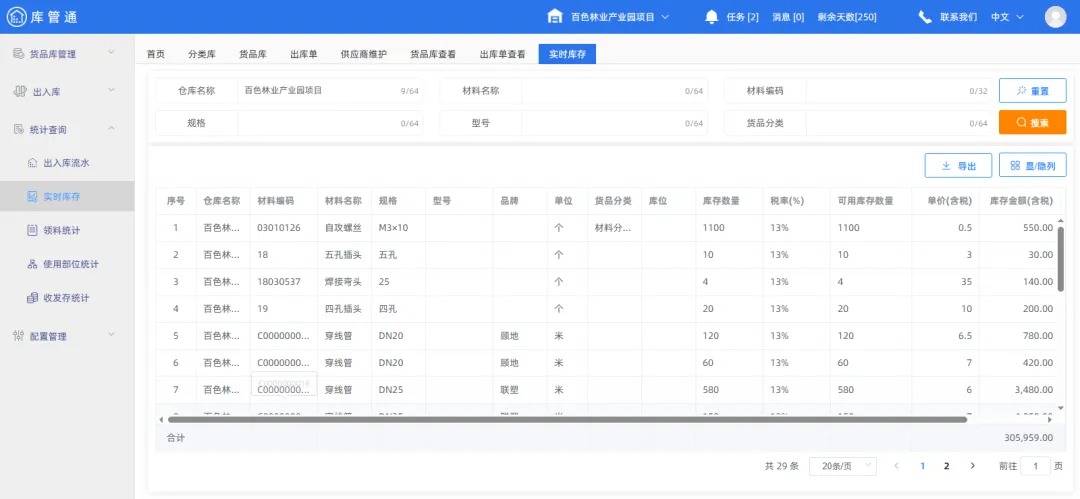This screenshot has height=499, width=1080.
Task: Click the 材料名称 input field
Action: pos(614,90)
